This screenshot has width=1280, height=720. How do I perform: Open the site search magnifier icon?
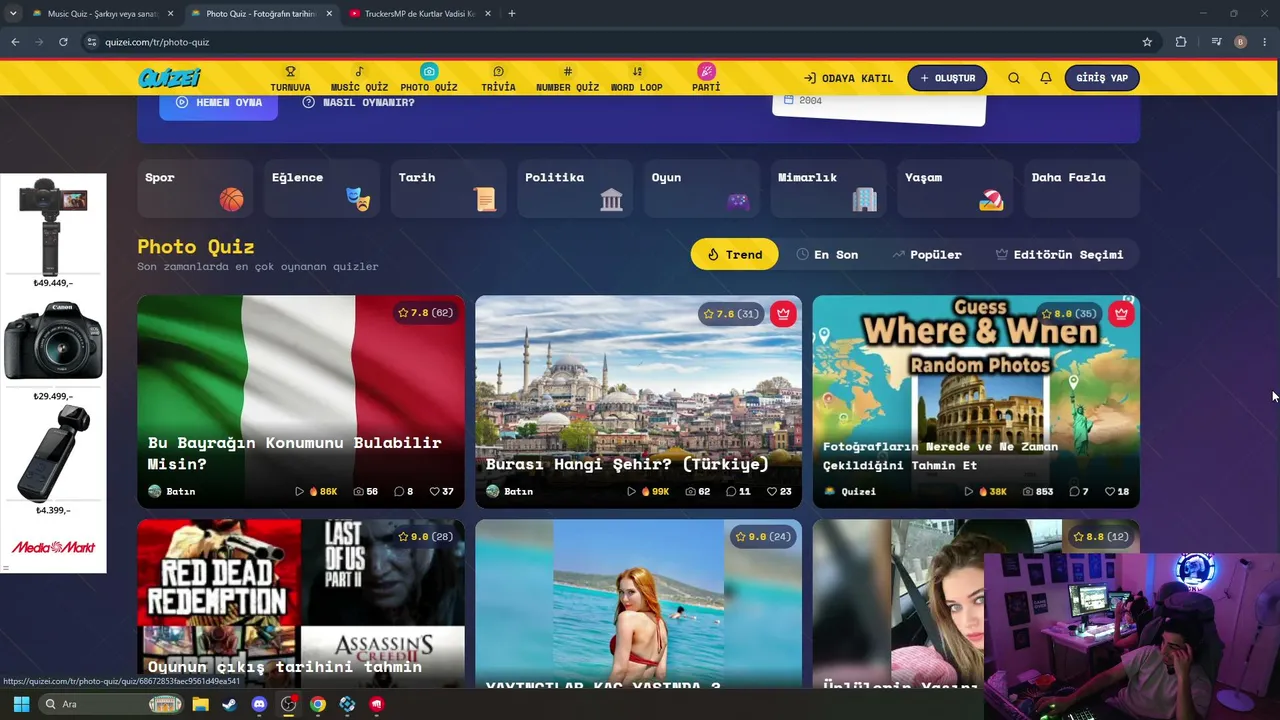pyautogui.click(x=1014, y=78)
